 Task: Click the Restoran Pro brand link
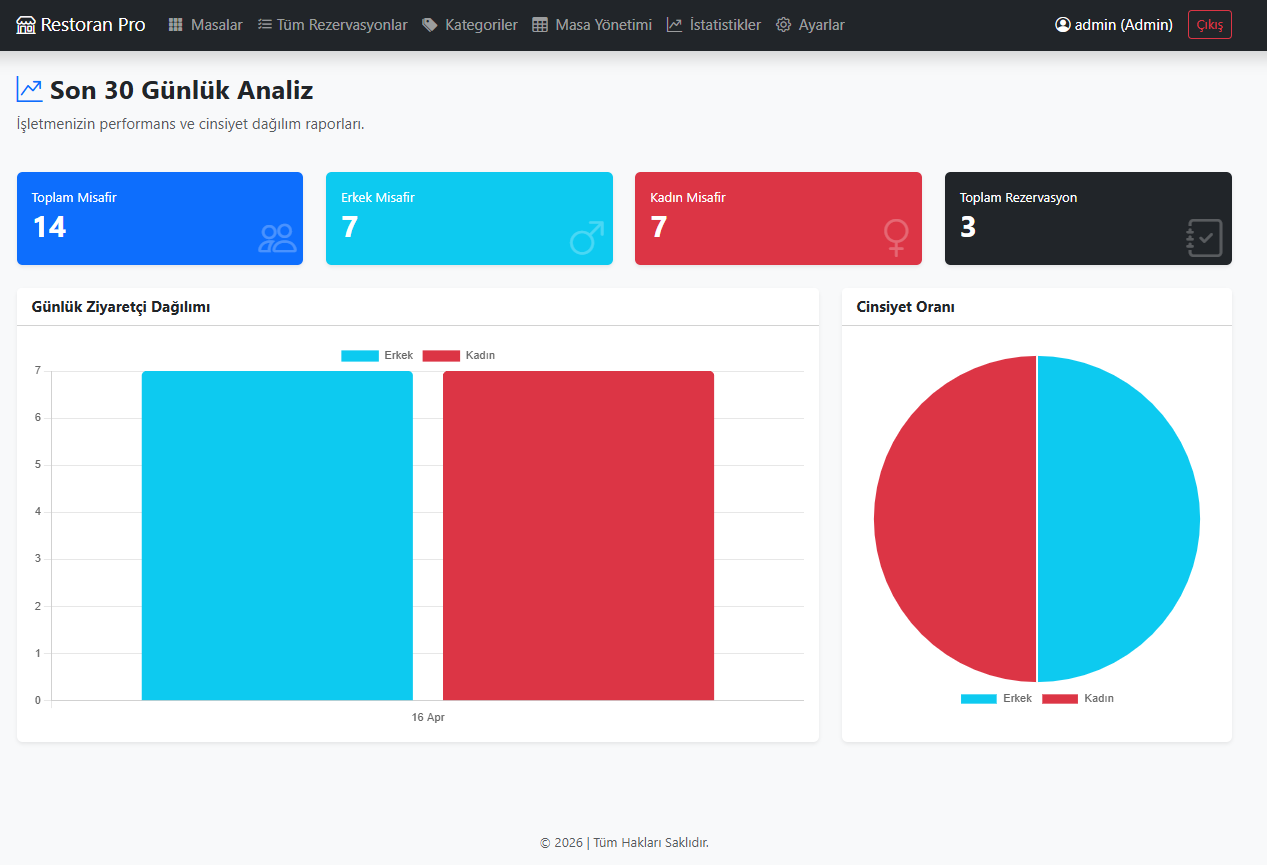point(81,25)
